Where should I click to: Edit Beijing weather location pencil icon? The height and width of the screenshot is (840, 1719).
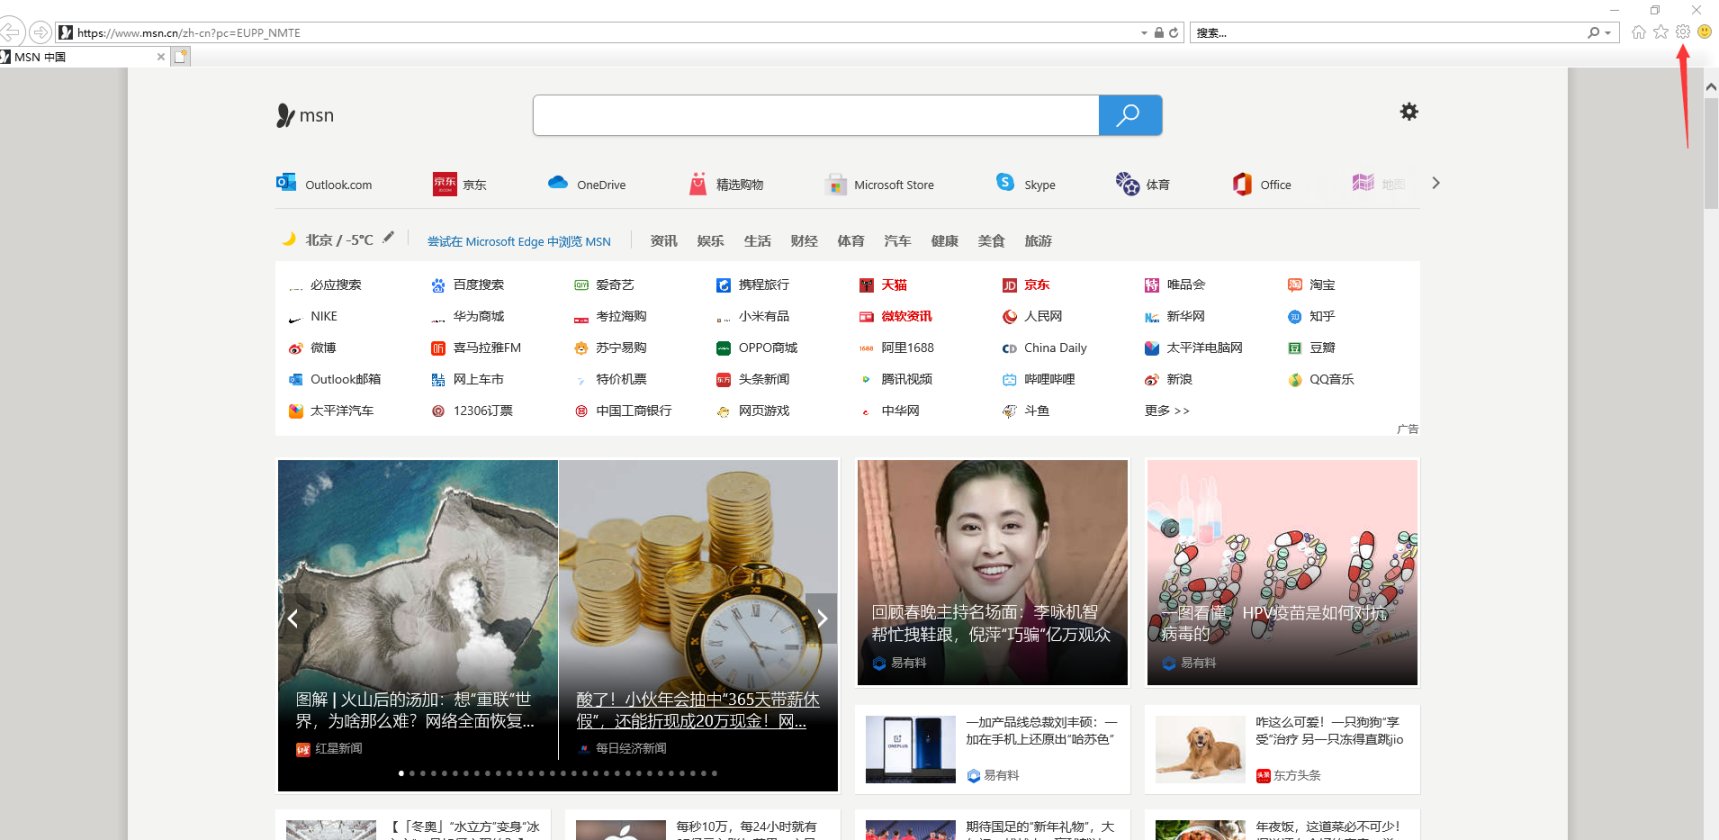[x=388, y=238]
